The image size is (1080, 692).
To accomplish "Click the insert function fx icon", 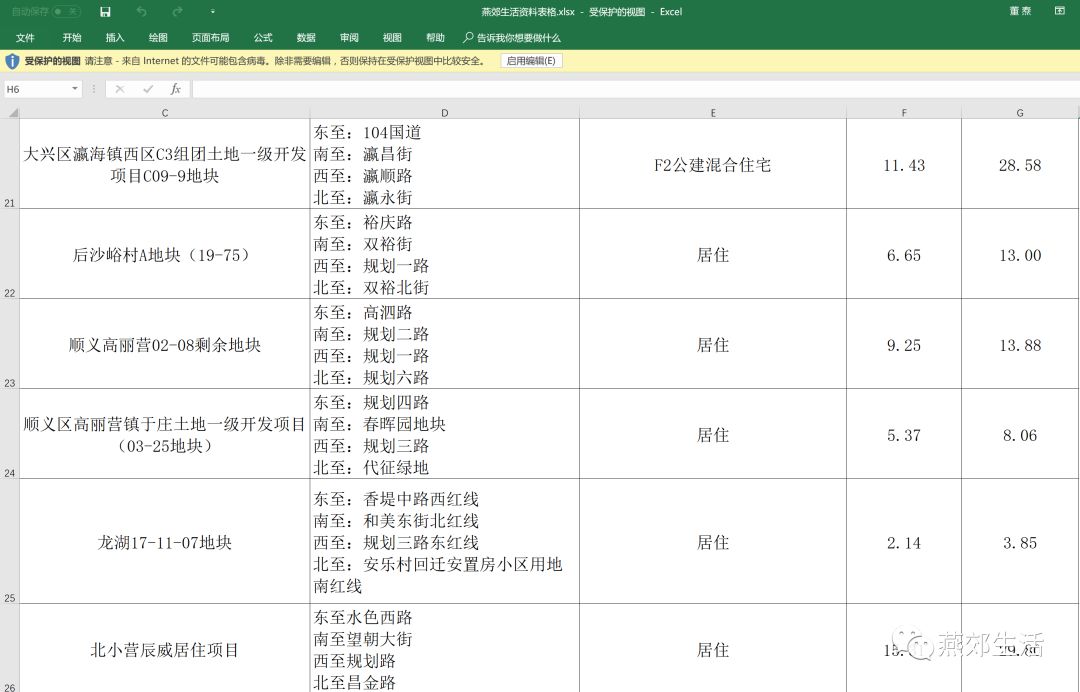I will [x=175, y=89].
